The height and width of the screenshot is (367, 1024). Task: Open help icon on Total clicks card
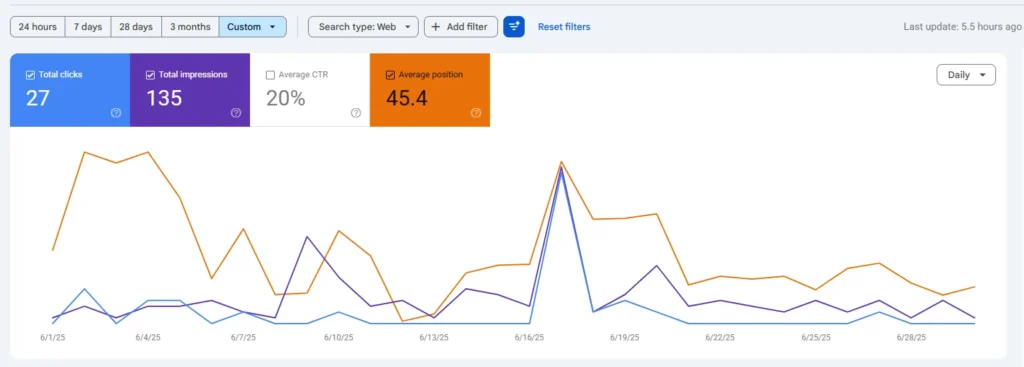click(116, 113)
